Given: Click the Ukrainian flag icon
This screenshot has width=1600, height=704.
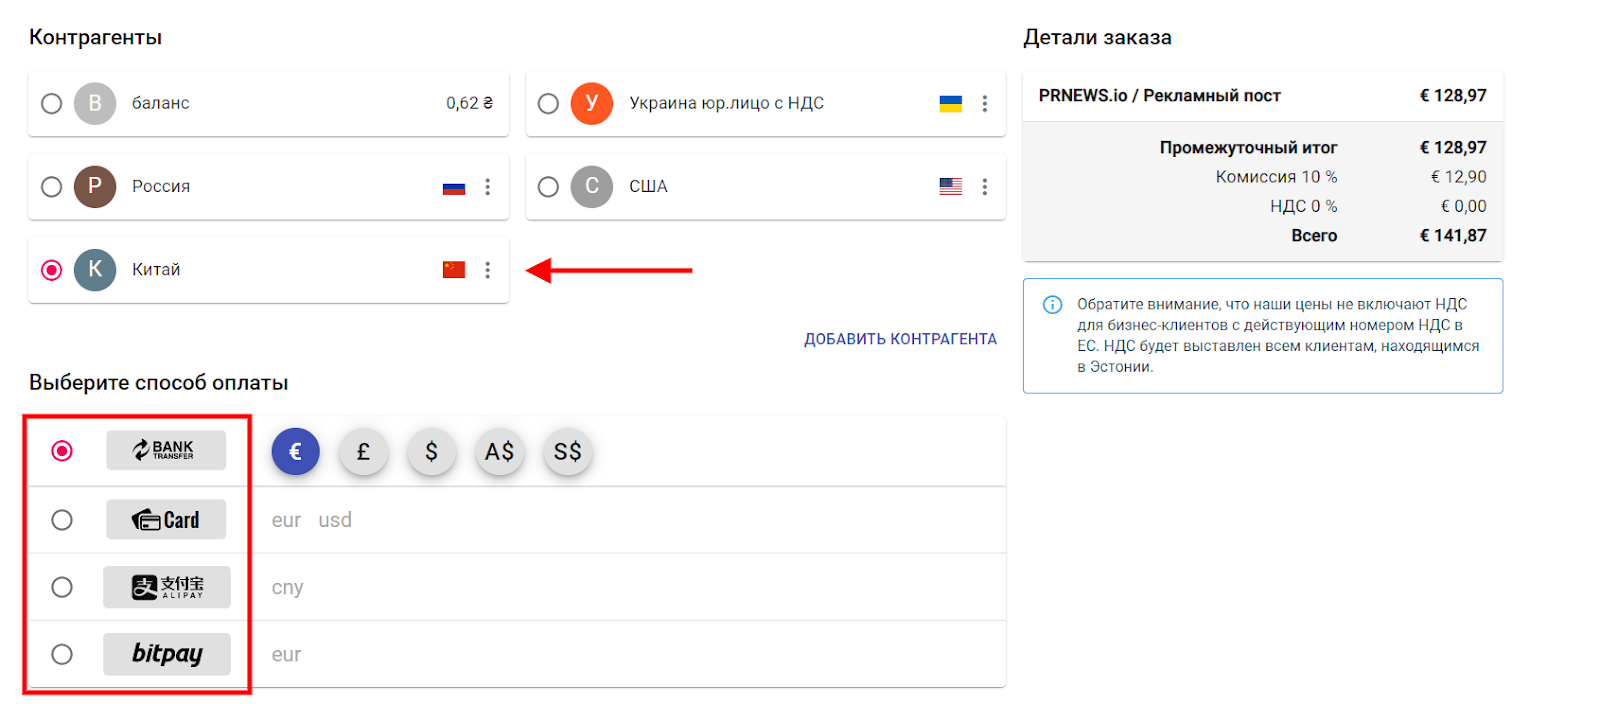Looking at the screenshot, I should click(x=951, y=104).
